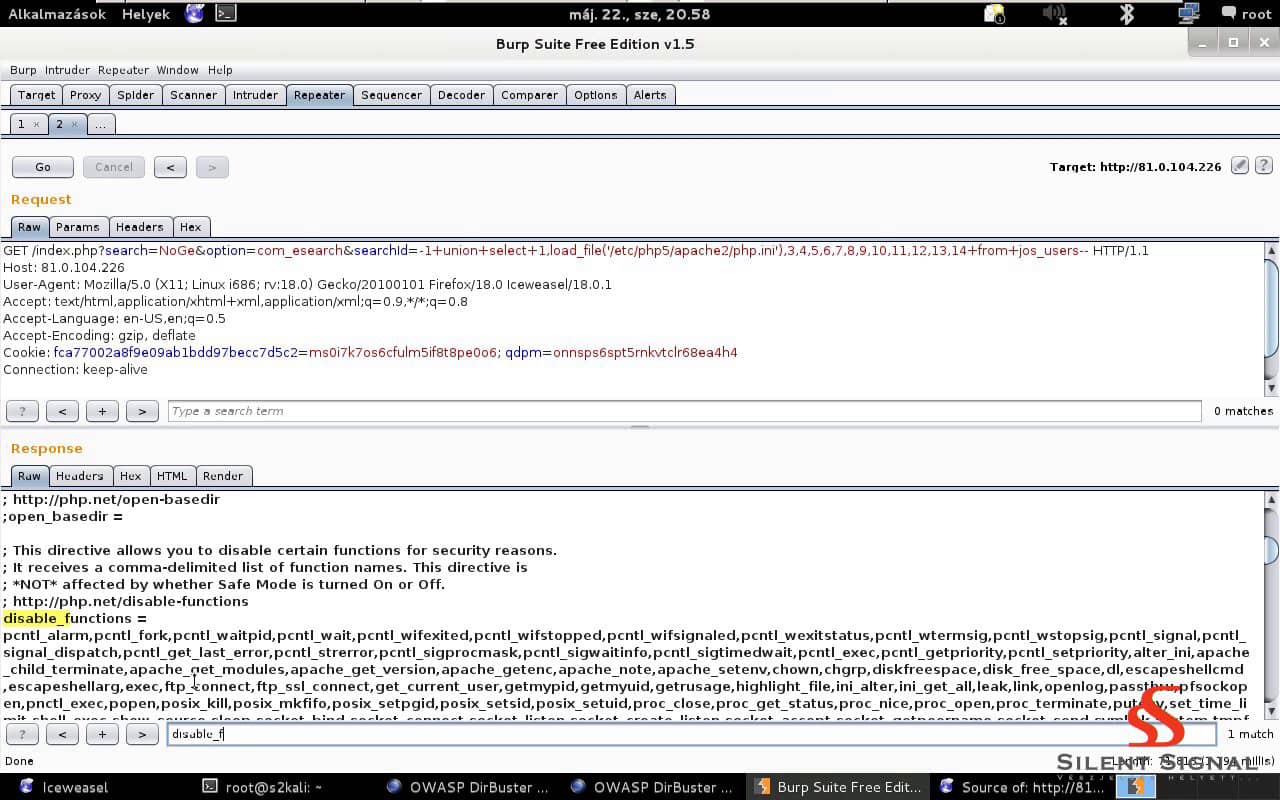Screen dimensions: 1280x800
Task: Click the Iceweasel browser launcher in top panel
Action: (195, 14)
